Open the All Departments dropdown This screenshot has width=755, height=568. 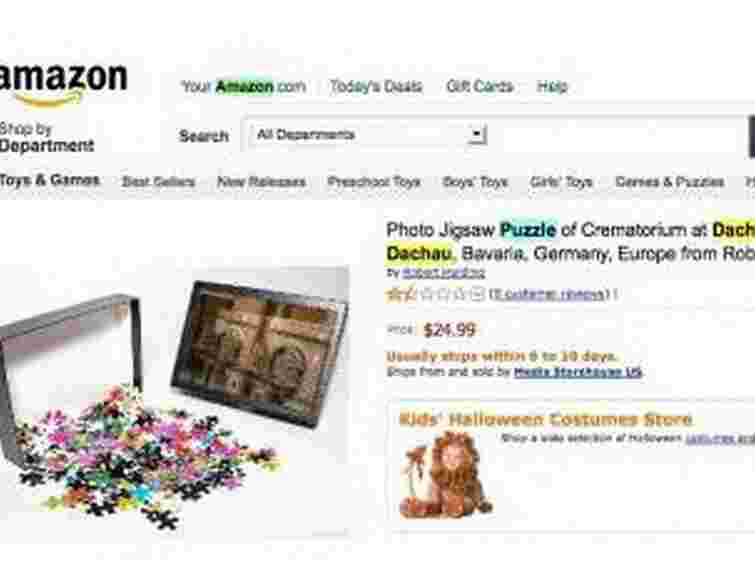pyautogui.click(x=368, y=135)
